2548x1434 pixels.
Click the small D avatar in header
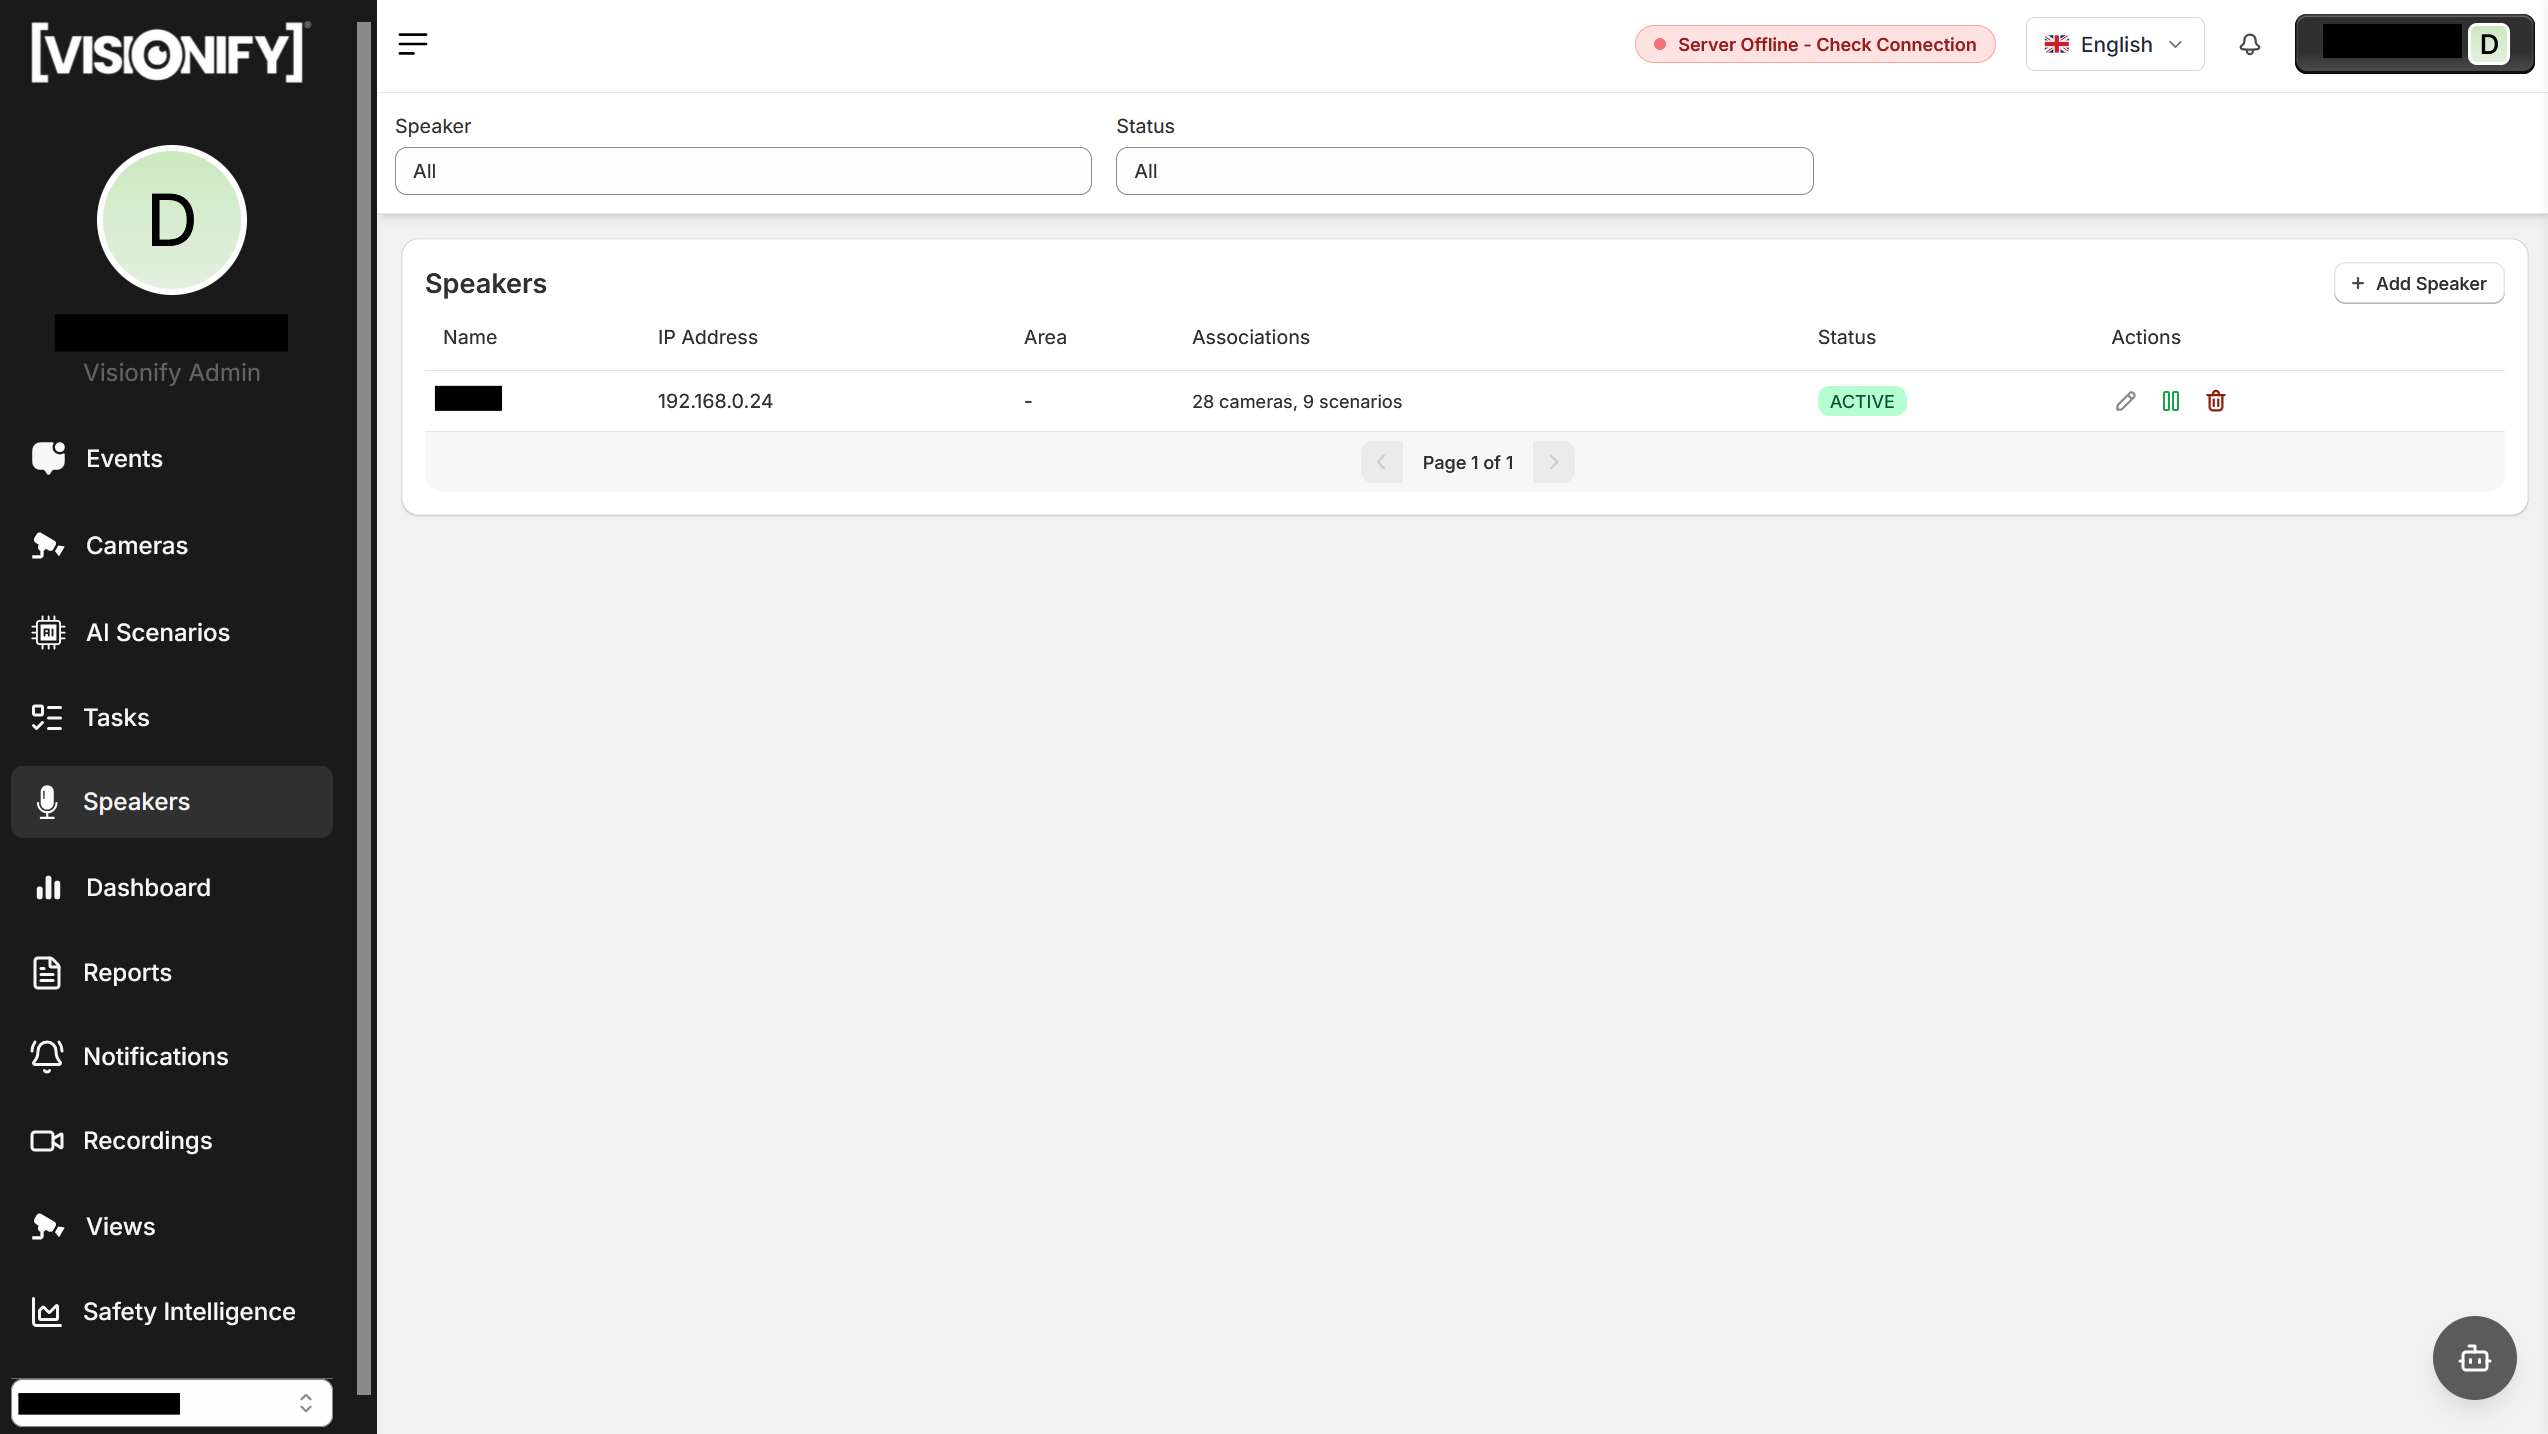(2488, 44)
